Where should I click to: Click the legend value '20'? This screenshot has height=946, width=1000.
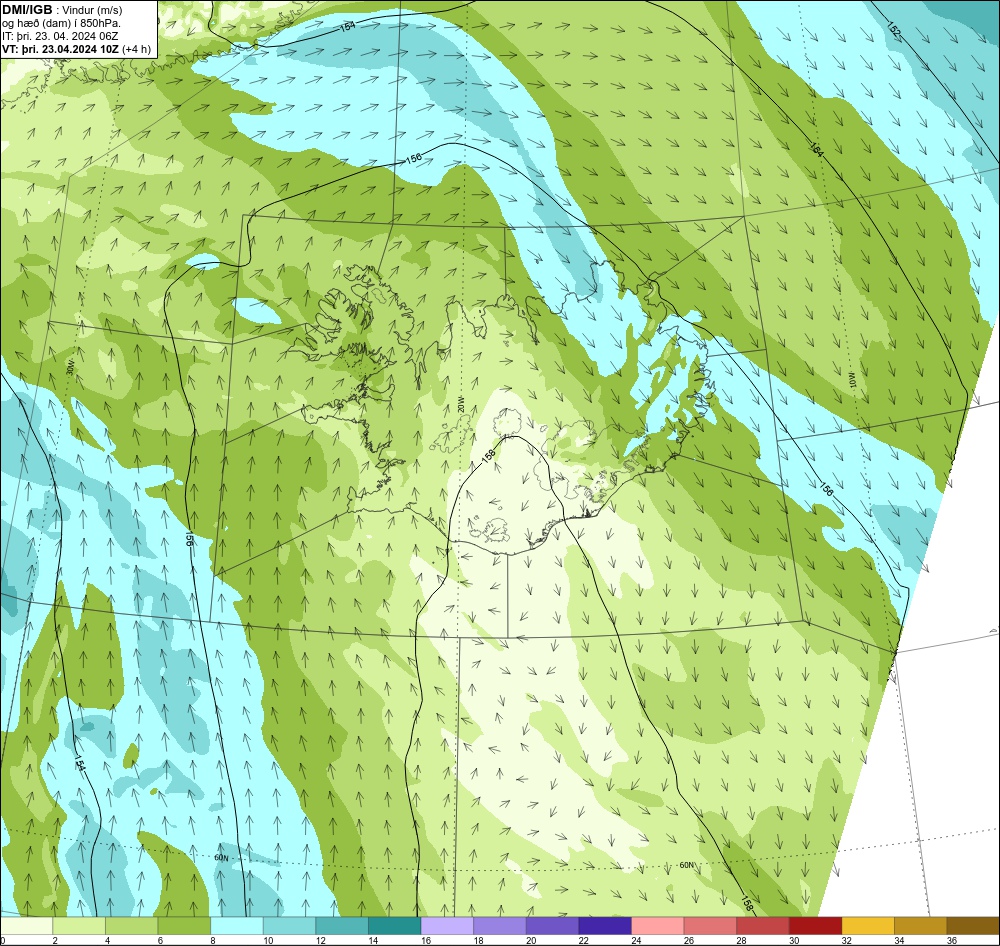(x=531, y=940)
